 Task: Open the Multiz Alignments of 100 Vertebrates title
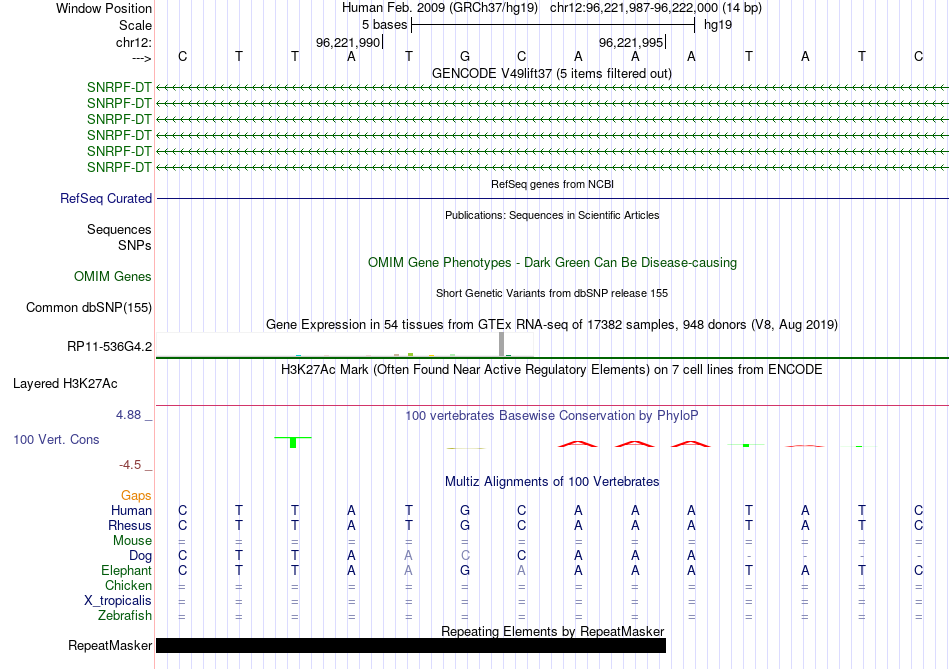[552, 482]
